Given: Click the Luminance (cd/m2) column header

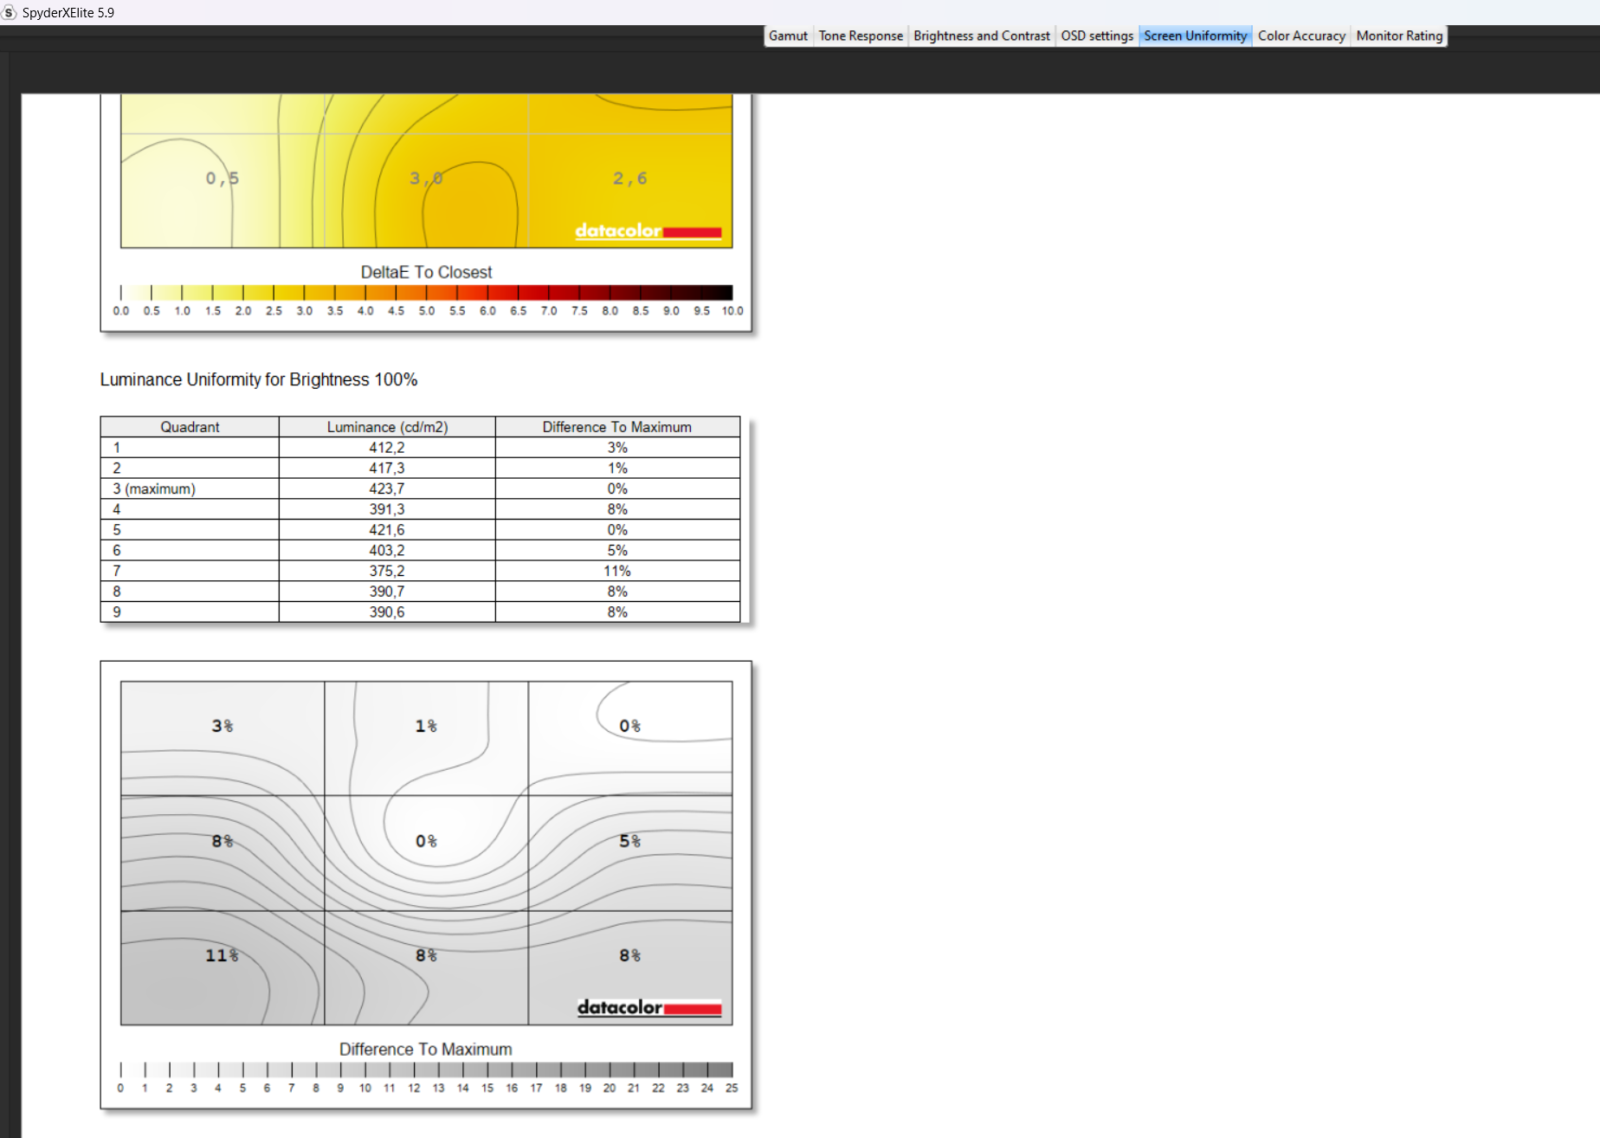Looking at the screenshot, I should coord(387,427).
